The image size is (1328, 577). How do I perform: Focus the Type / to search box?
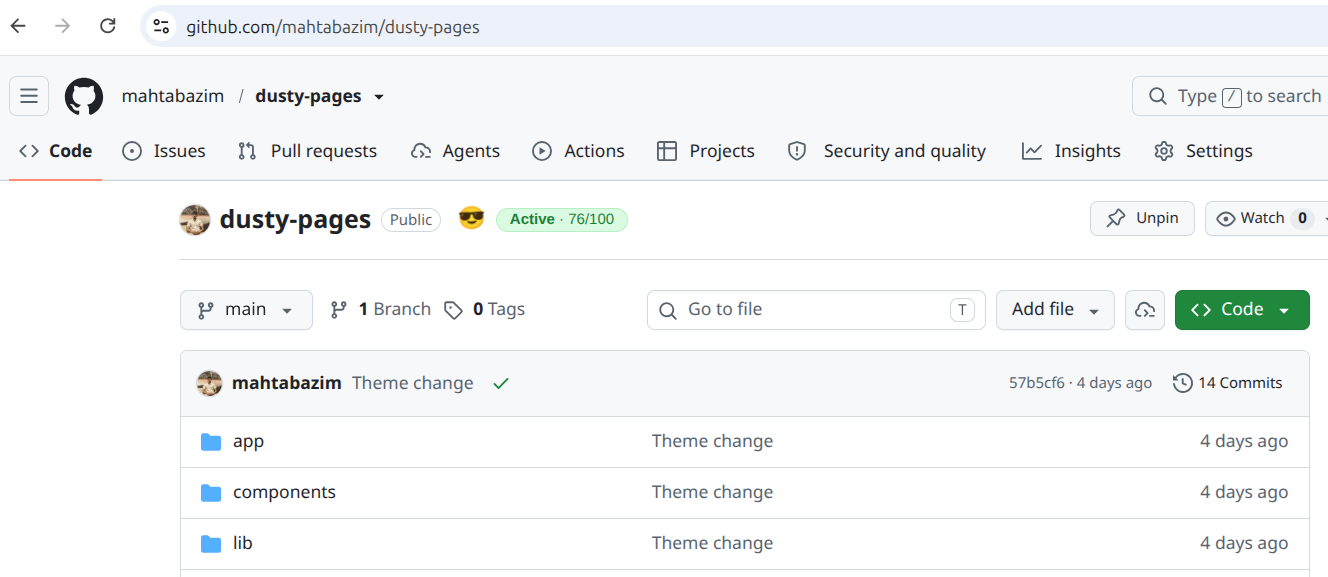[1230, 96]
